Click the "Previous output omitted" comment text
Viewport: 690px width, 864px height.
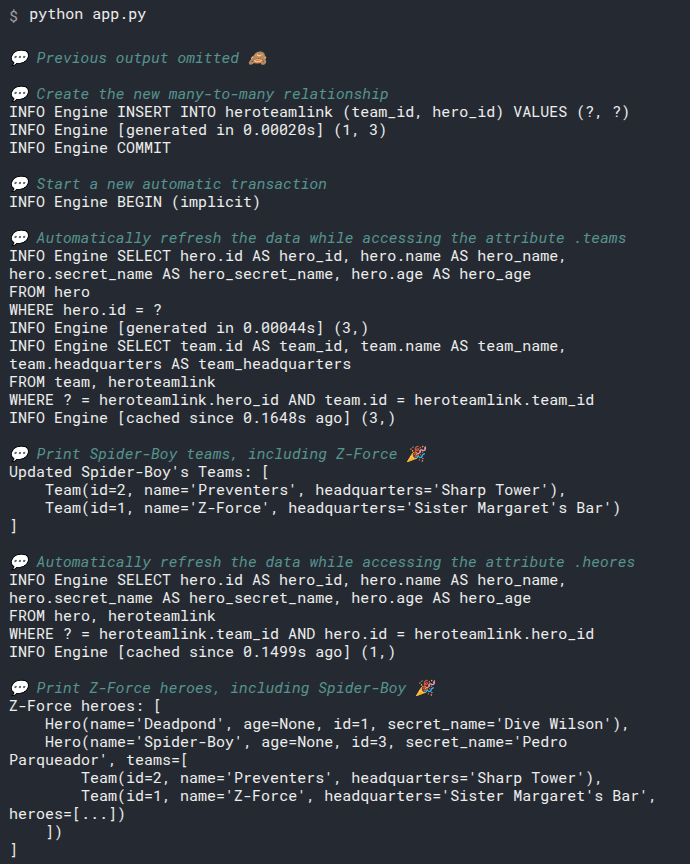point(138,58)
